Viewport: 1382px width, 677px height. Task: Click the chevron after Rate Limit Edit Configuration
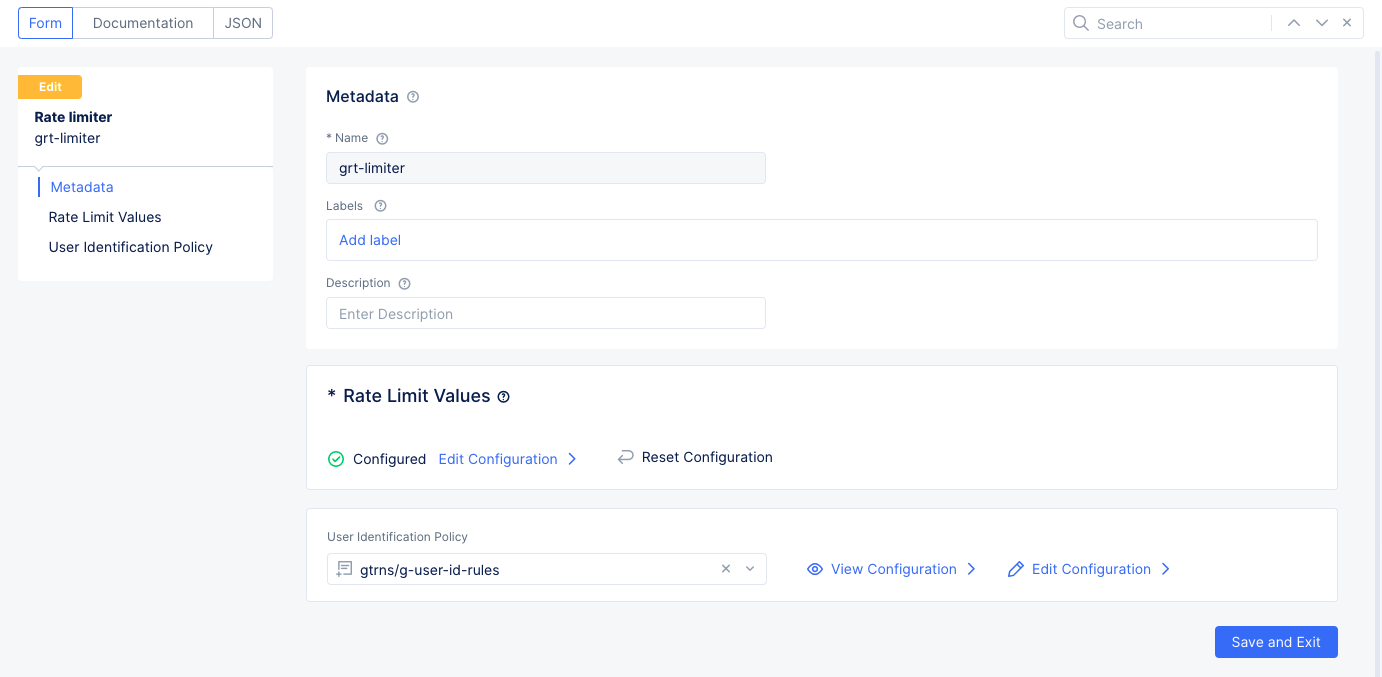pos(572,459)
